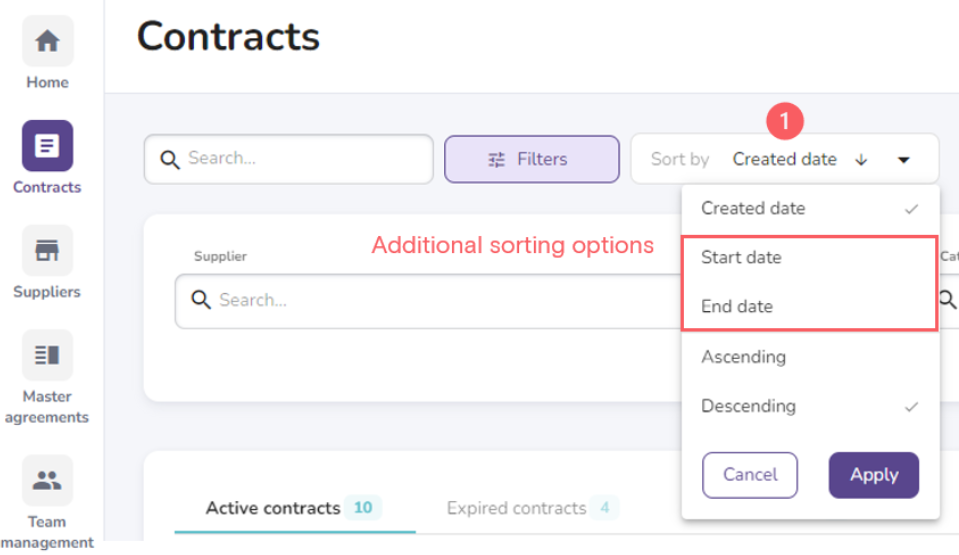Viewport: 959px width, 555px height.
Task: Open the Home sidebar icon
Action: pos(47,42)
